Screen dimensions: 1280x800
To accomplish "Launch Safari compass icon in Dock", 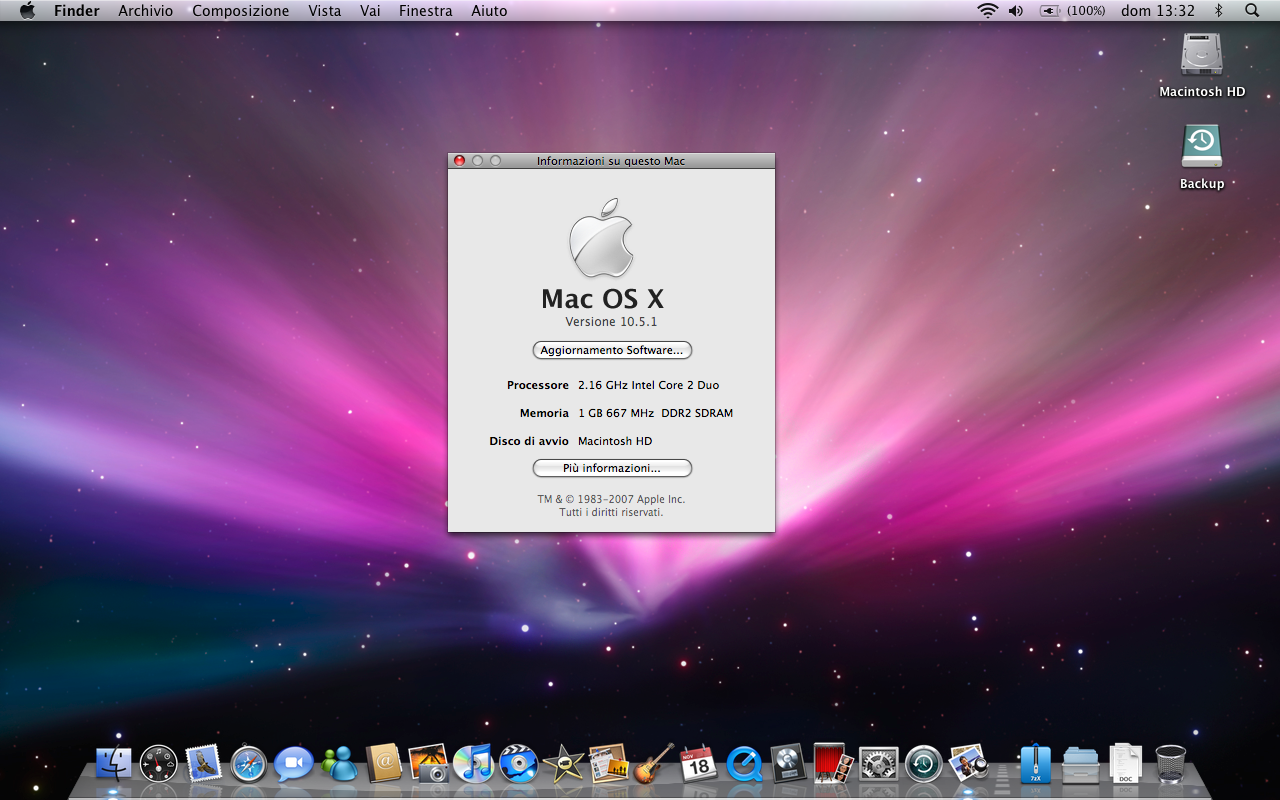I will [x=249, y=764].
